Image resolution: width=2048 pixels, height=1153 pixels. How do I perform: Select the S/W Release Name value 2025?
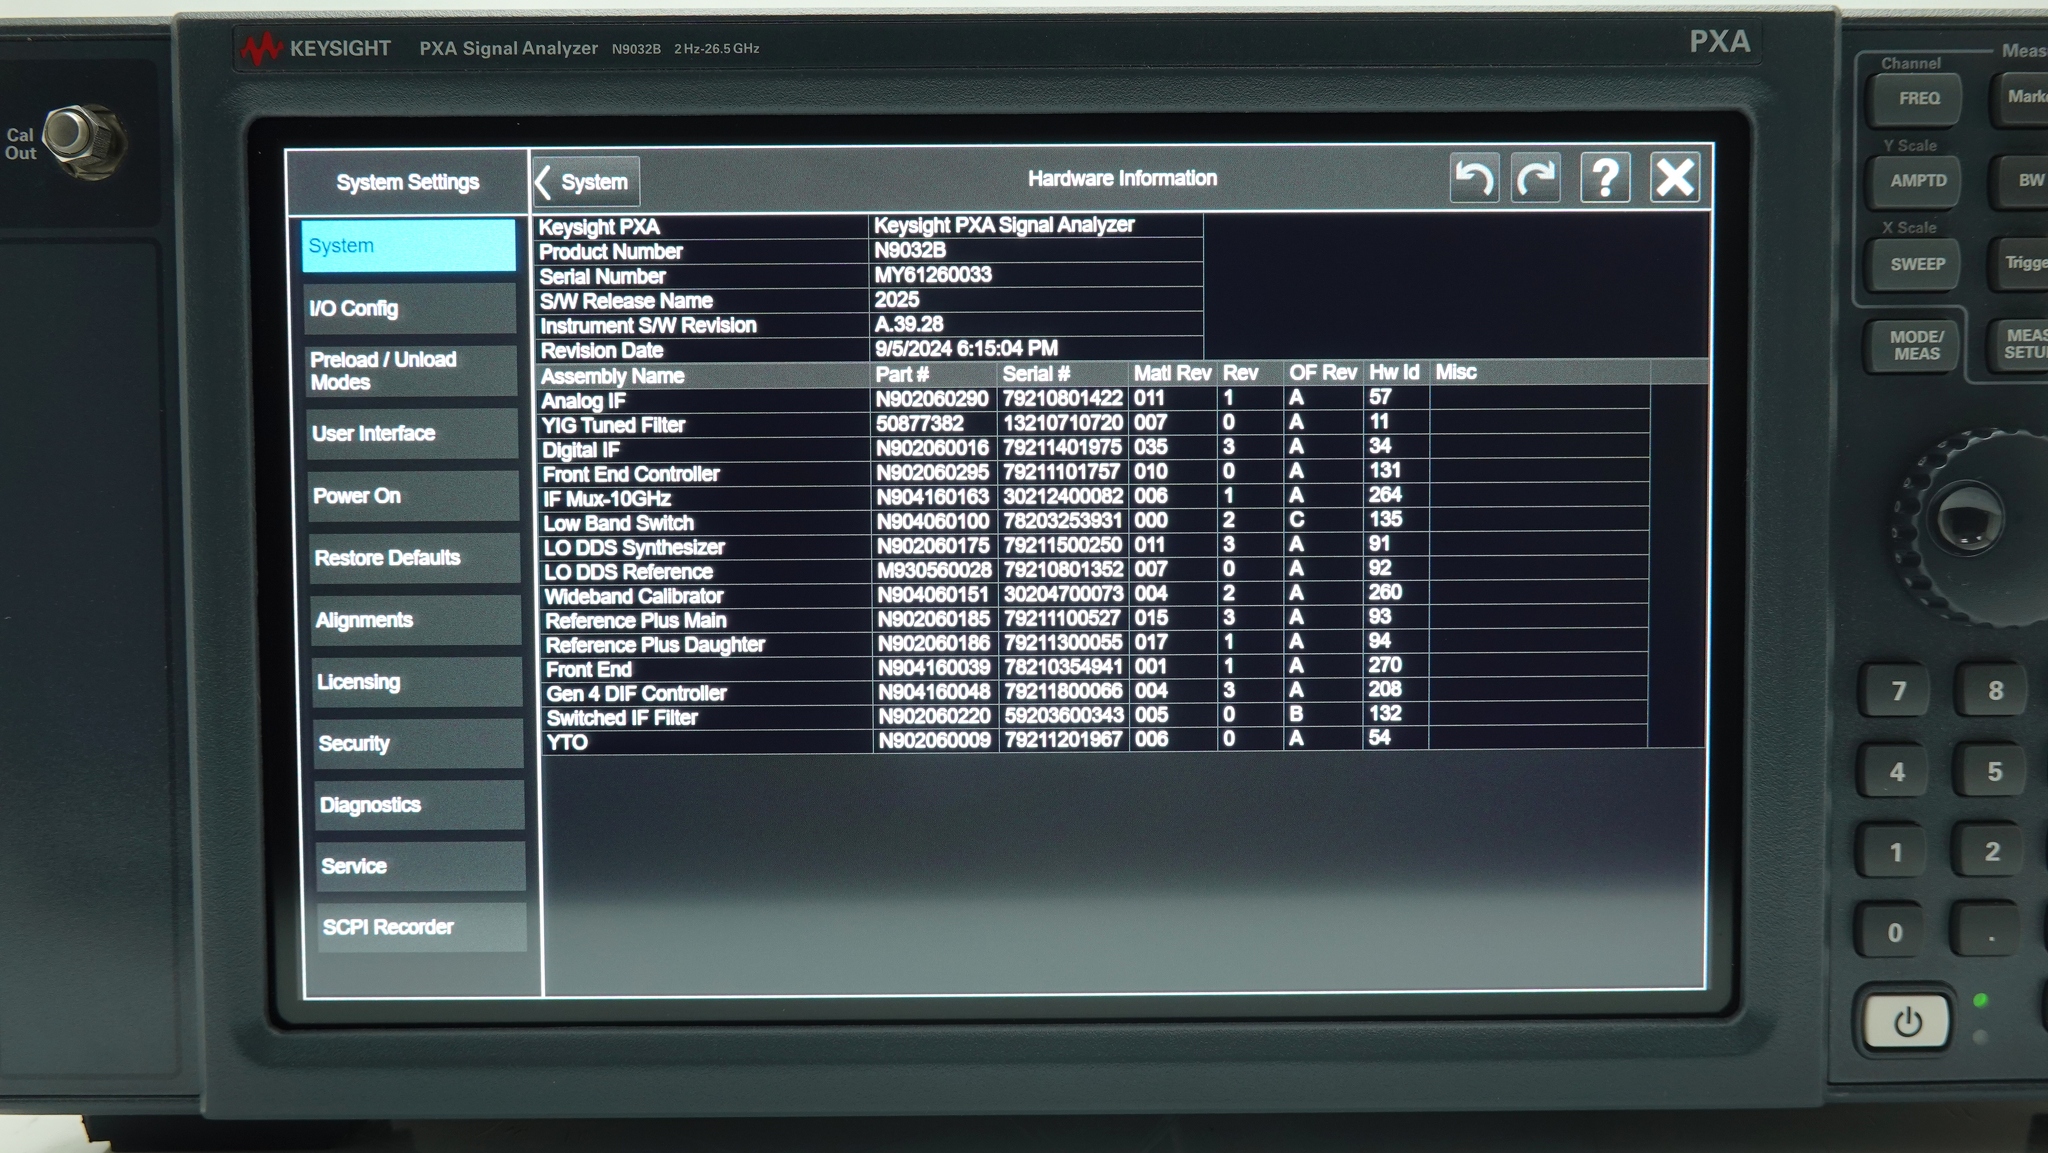tap(897, 300)
